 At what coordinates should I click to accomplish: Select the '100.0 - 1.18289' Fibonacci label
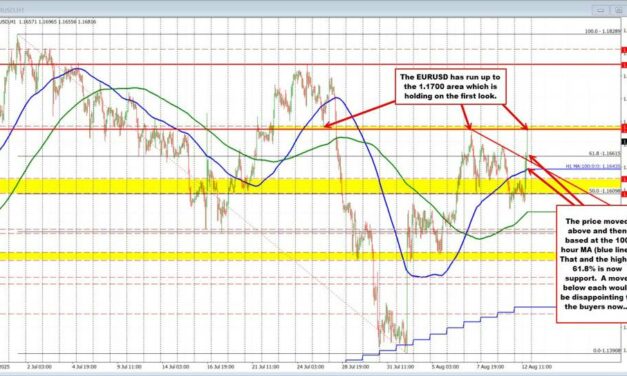[x=603, y=31]
